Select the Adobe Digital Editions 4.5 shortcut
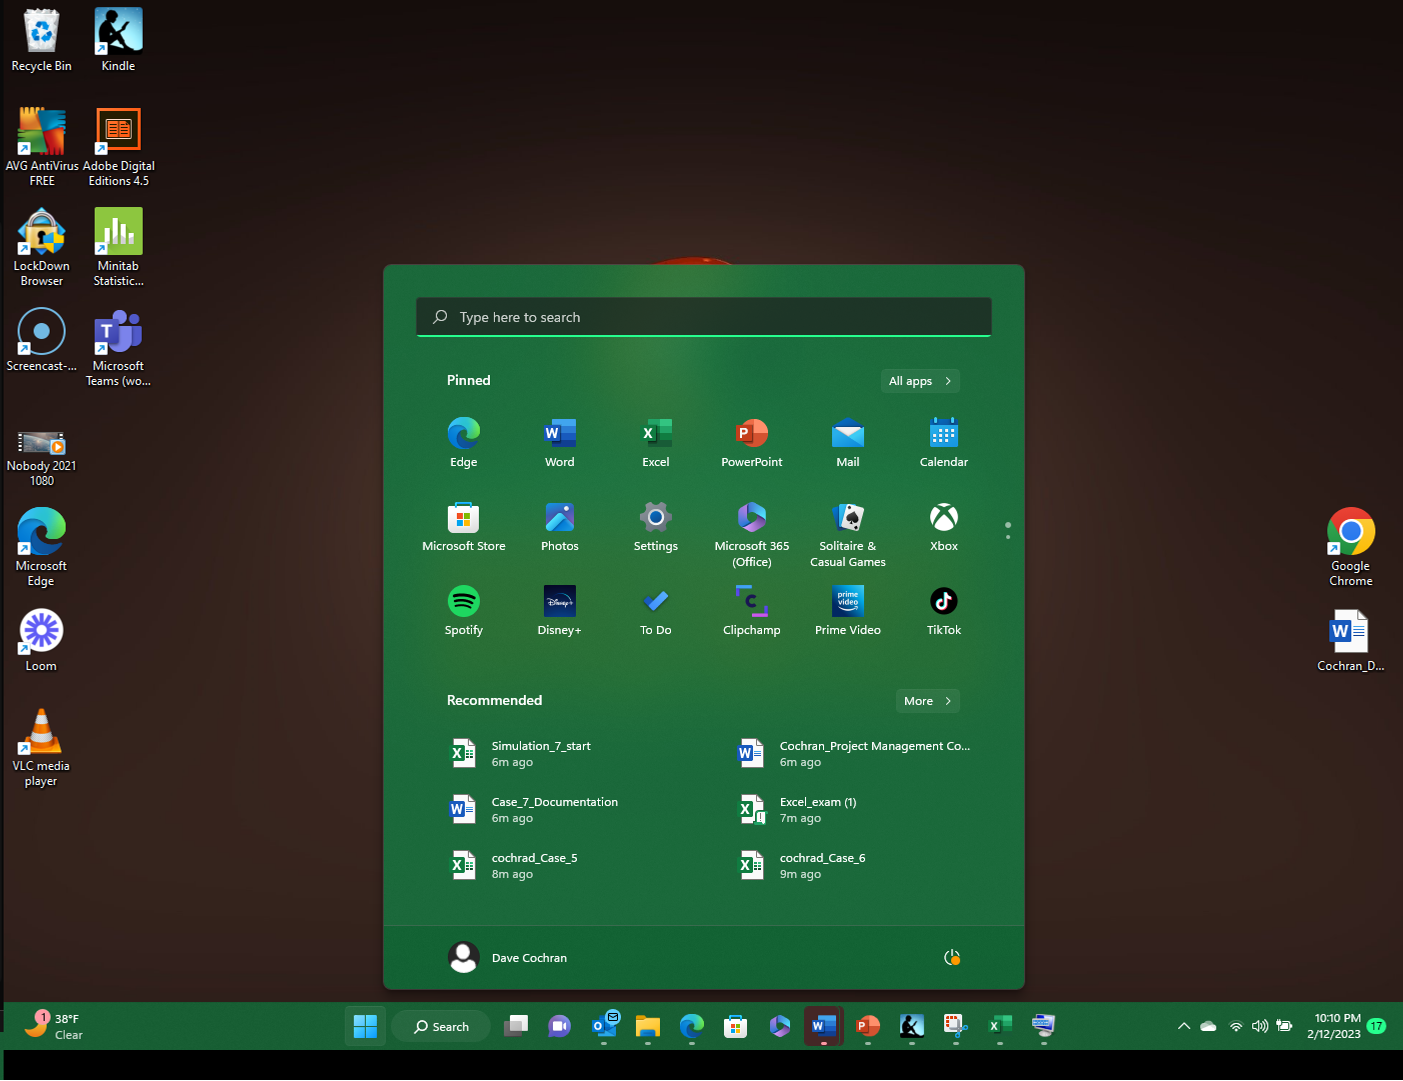1403x1081 pixels. (118, 147)
